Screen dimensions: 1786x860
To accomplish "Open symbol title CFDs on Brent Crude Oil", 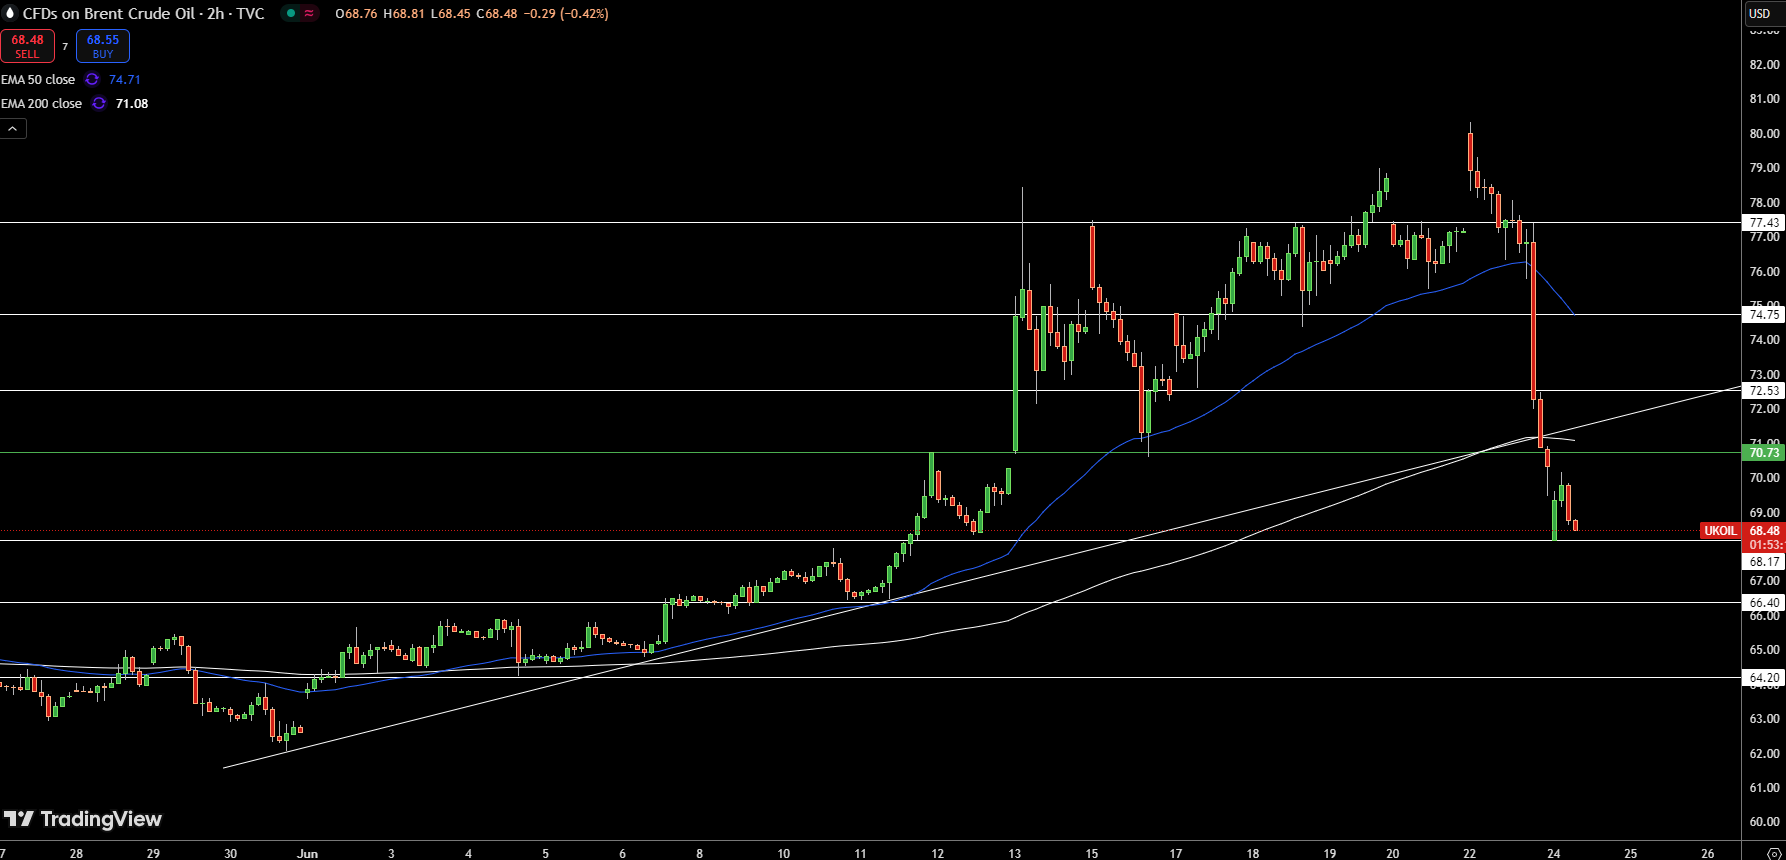I will (x=143, y=13).
